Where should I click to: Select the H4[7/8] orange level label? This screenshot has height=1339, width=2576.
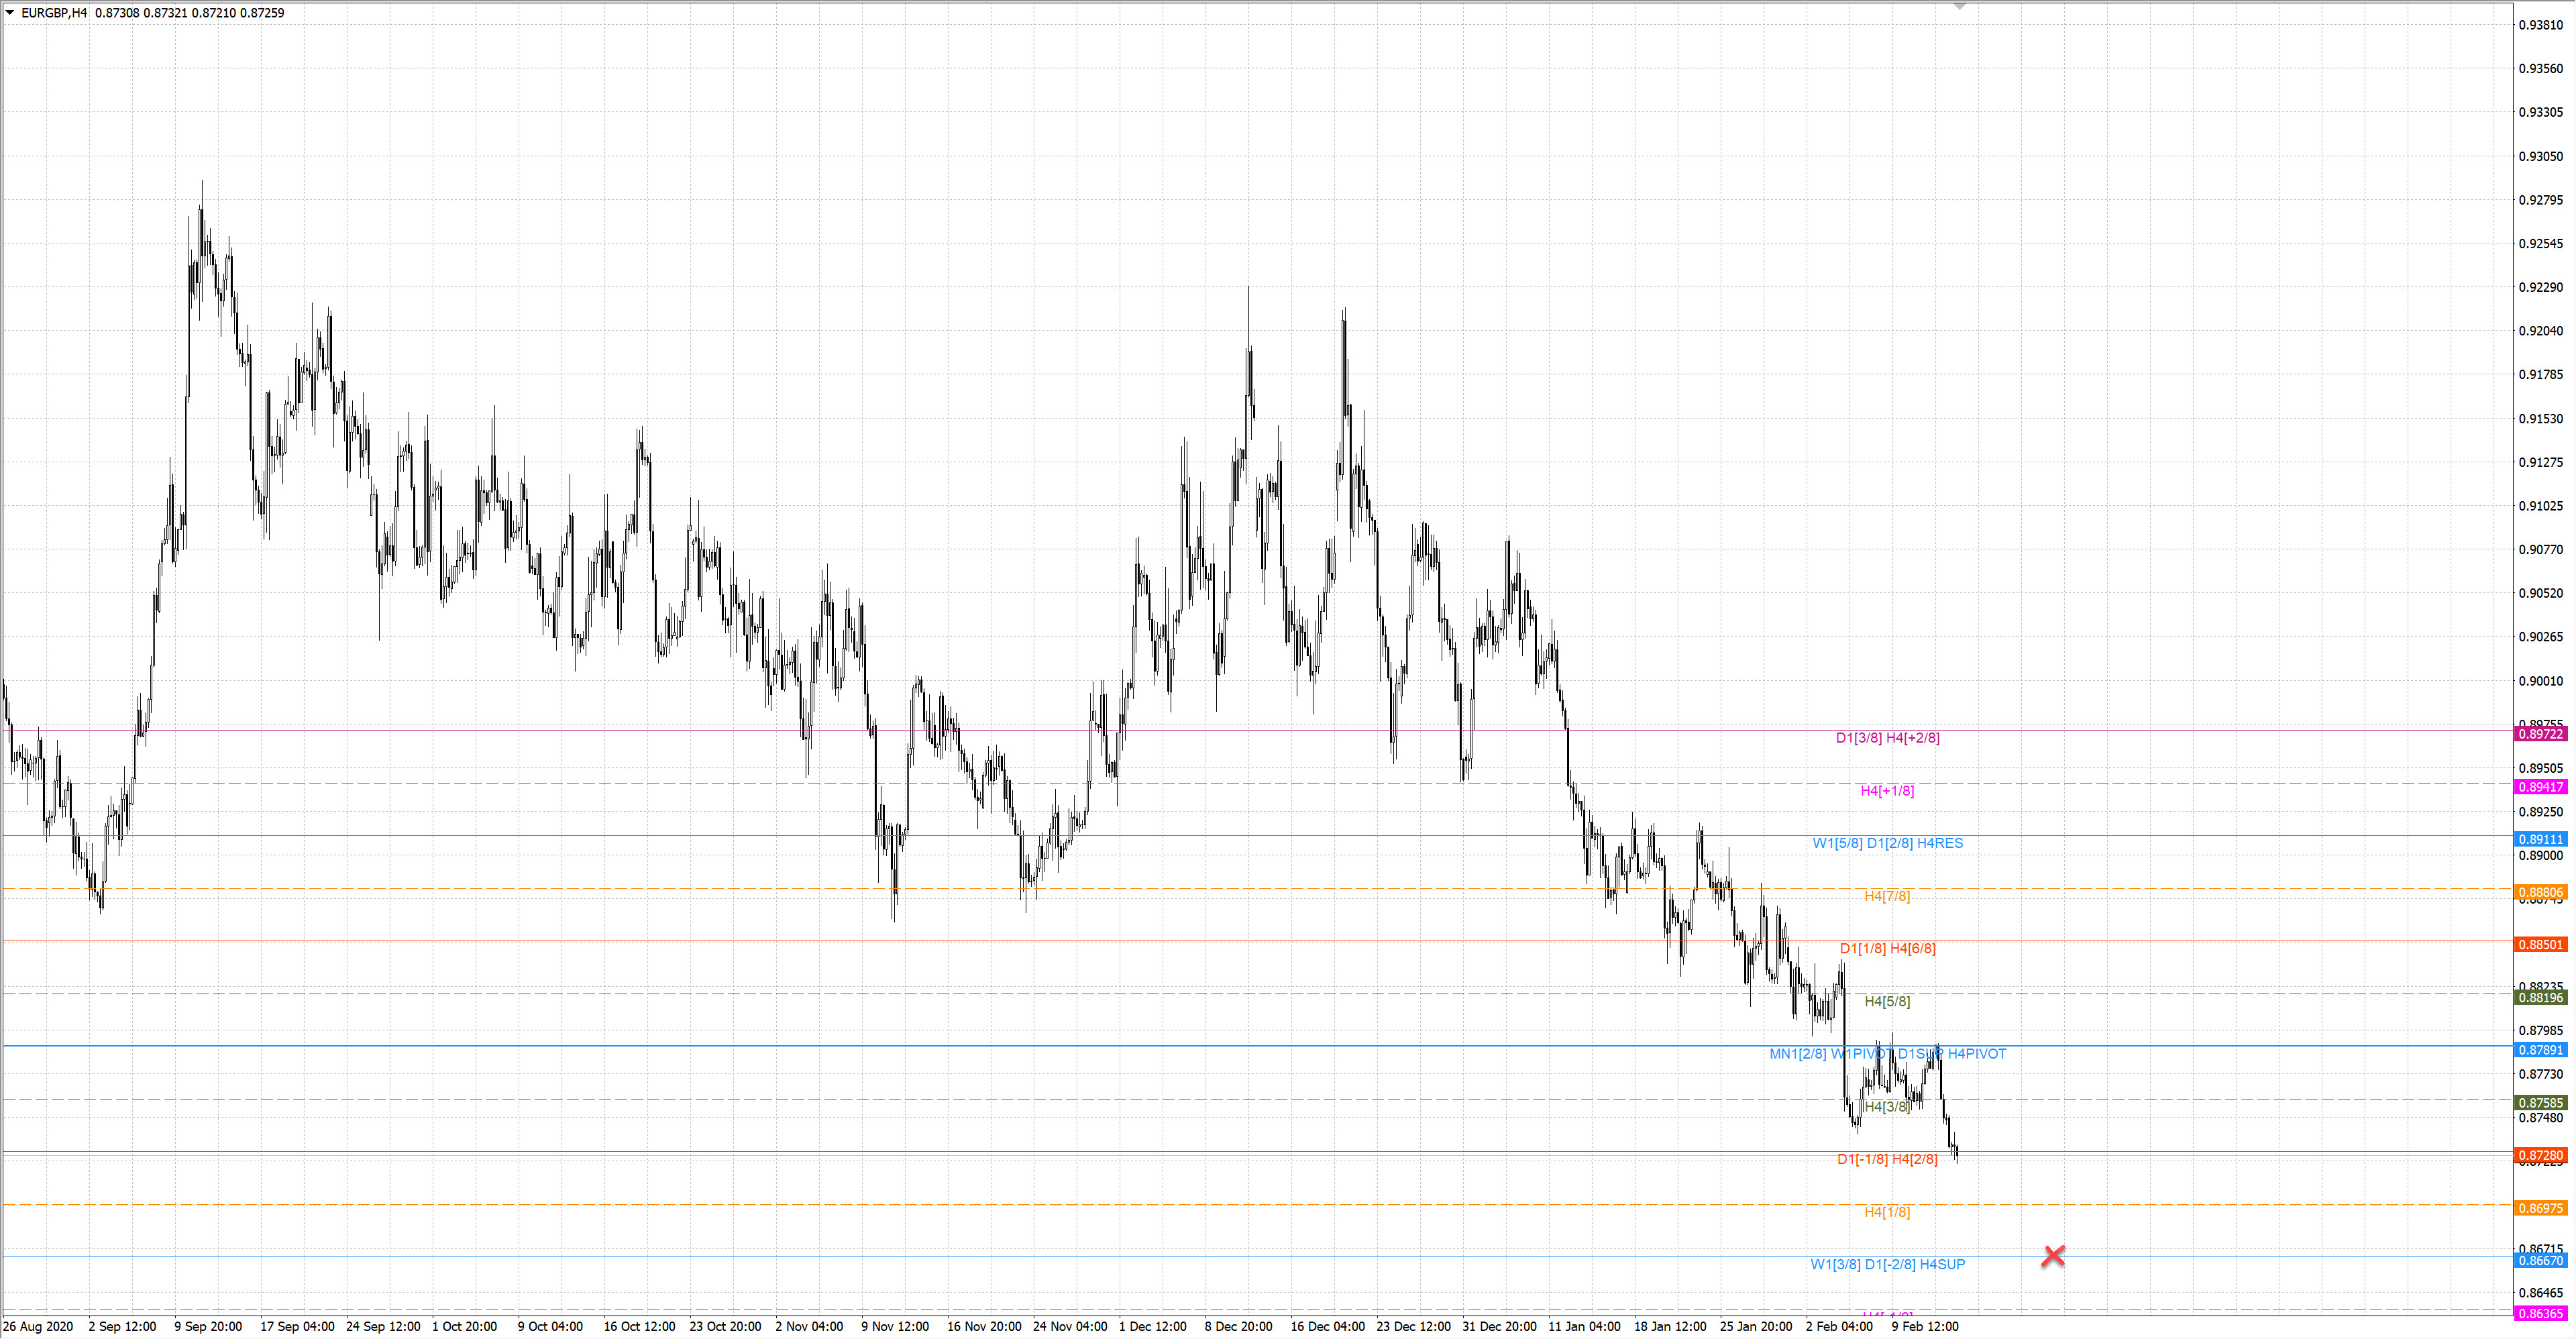[x=1887, y=896]
